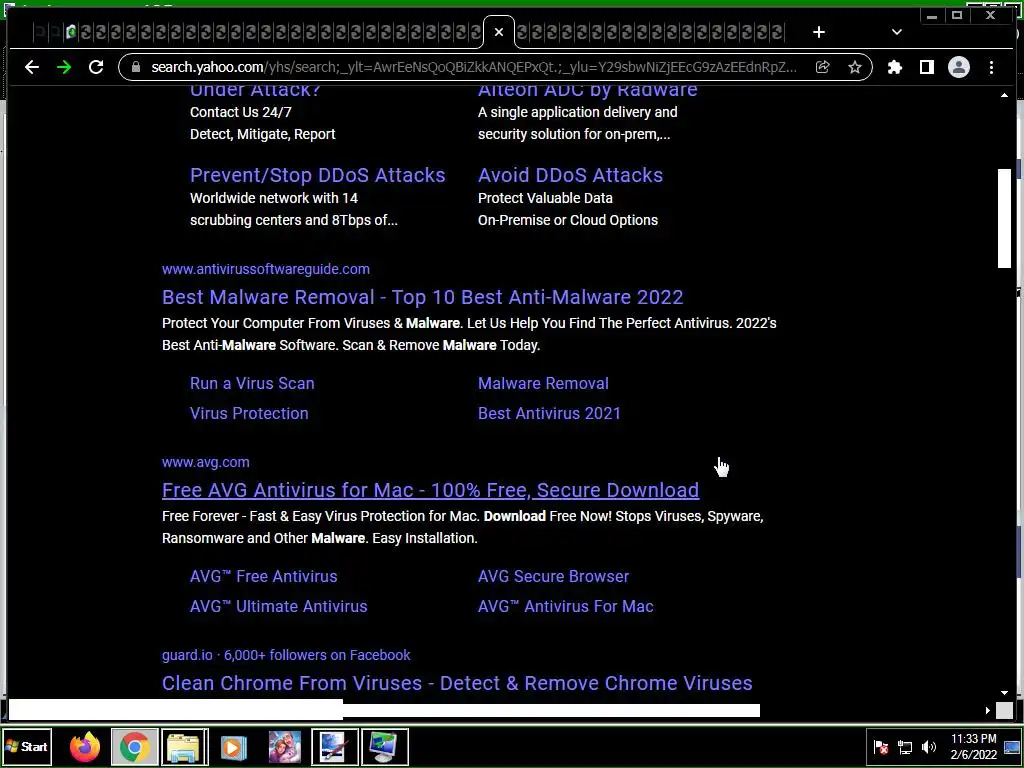The width and height of the screenshot is (1024, 768).
Task: Click the vertical scrollbar thumb
Action: pyautogui.click(x=1004, y=218)
